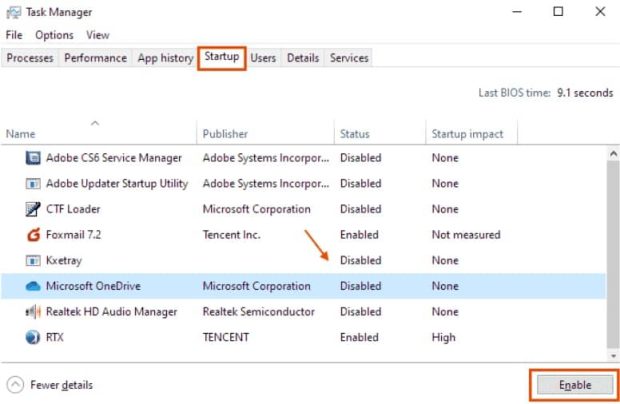Collapse view using Fewer details arrow

(x=15, y=385)
